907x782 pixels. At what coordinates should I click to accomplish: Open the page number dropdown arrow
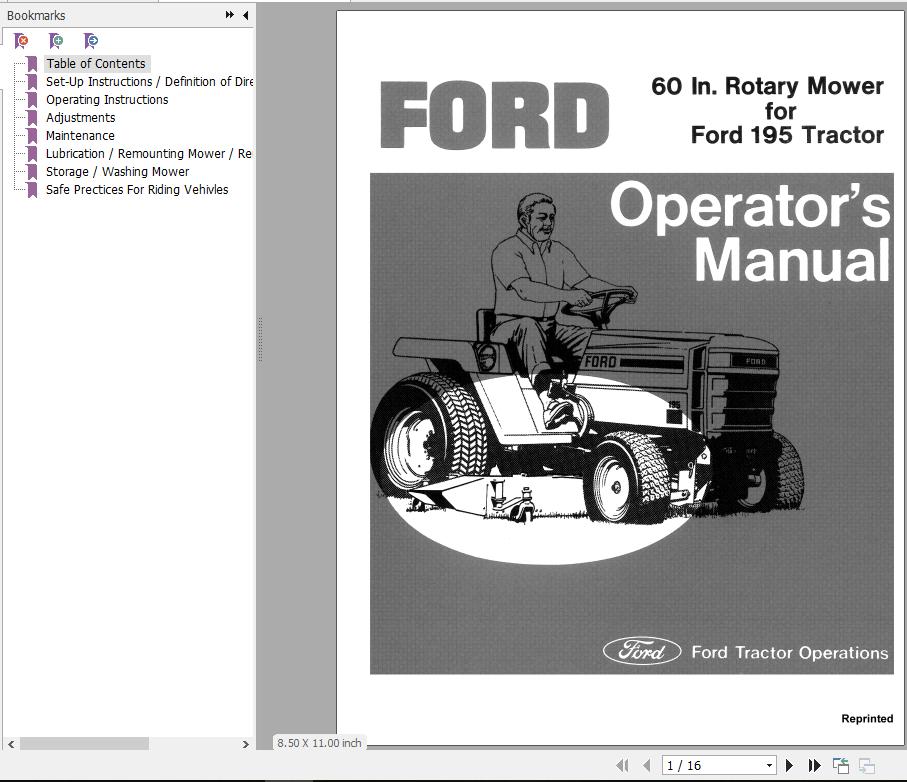[x=769, y=765]
